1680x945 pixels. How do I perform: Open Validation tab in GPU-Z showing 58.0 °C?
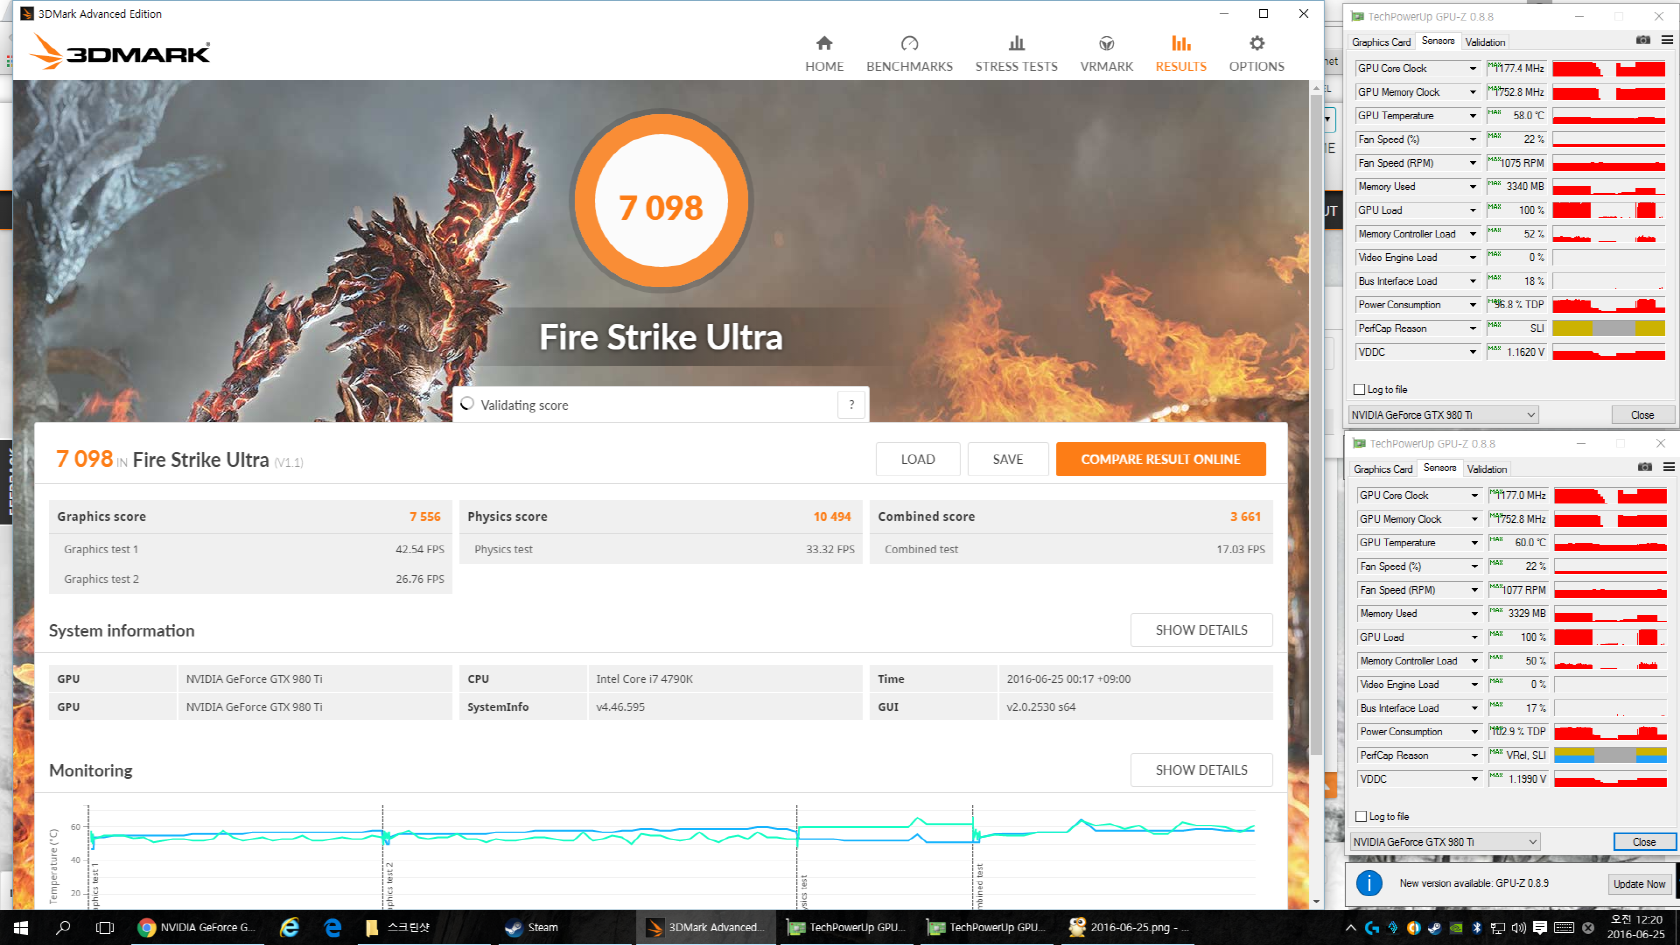(1485, 42)
